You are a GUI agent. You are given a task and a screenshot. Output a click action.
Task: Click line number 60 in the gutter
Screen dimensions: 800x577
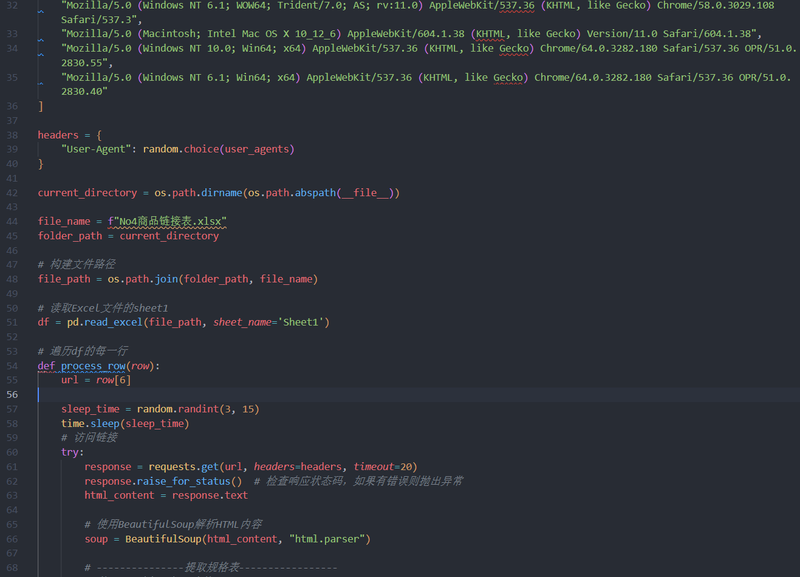pos(12,452)
